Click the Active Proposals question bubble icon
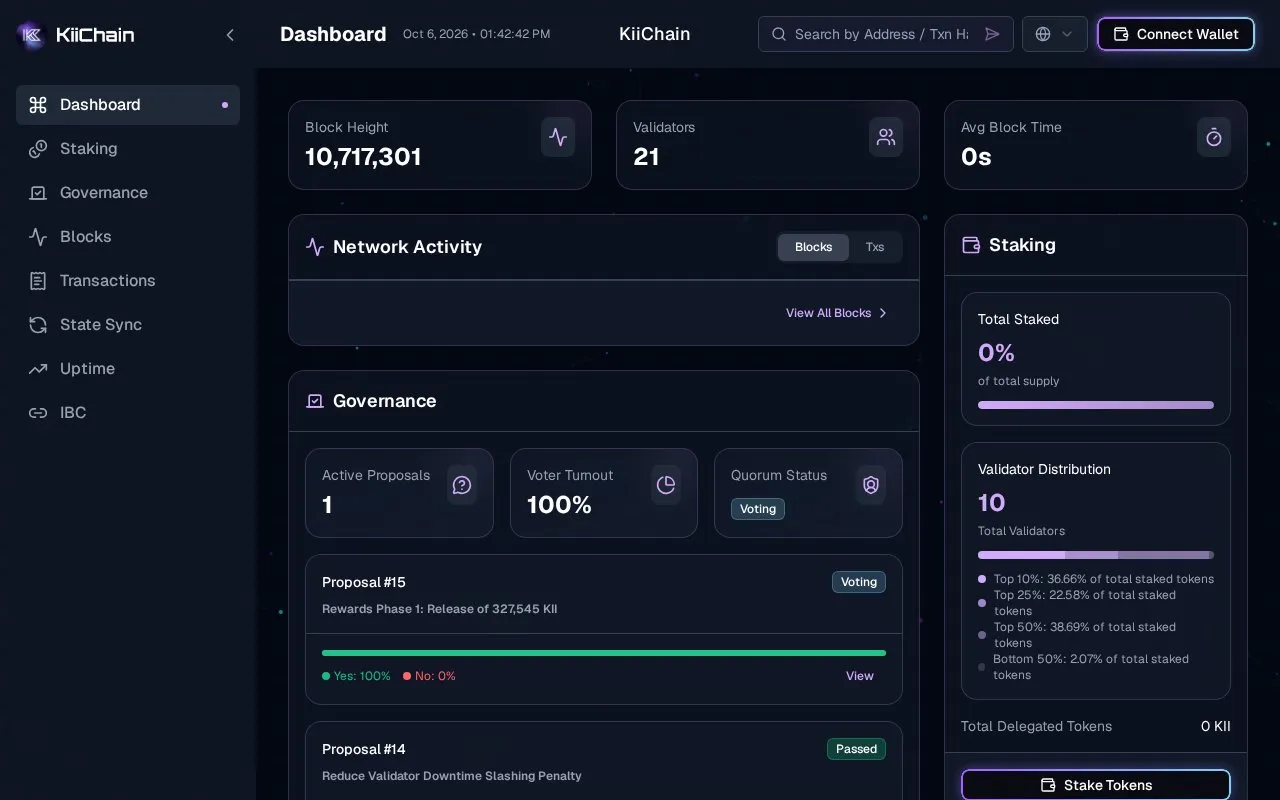1280x800 pixels. tap(462, 485)
